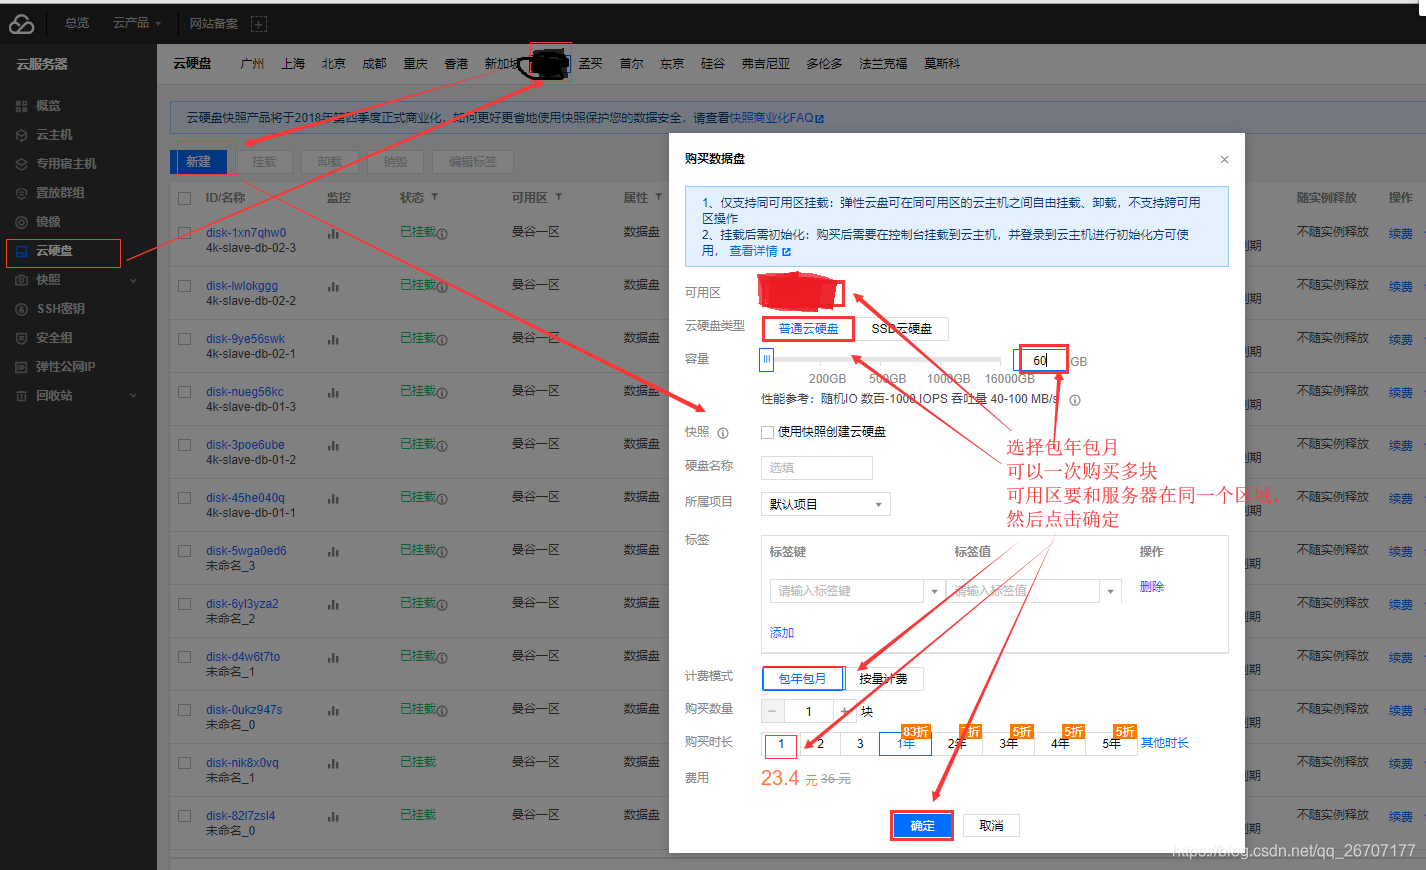The width and height of the screenshot is (1426, 870).
Task: Click the plus icon beside 网站备案
Action: coord(258,24)
